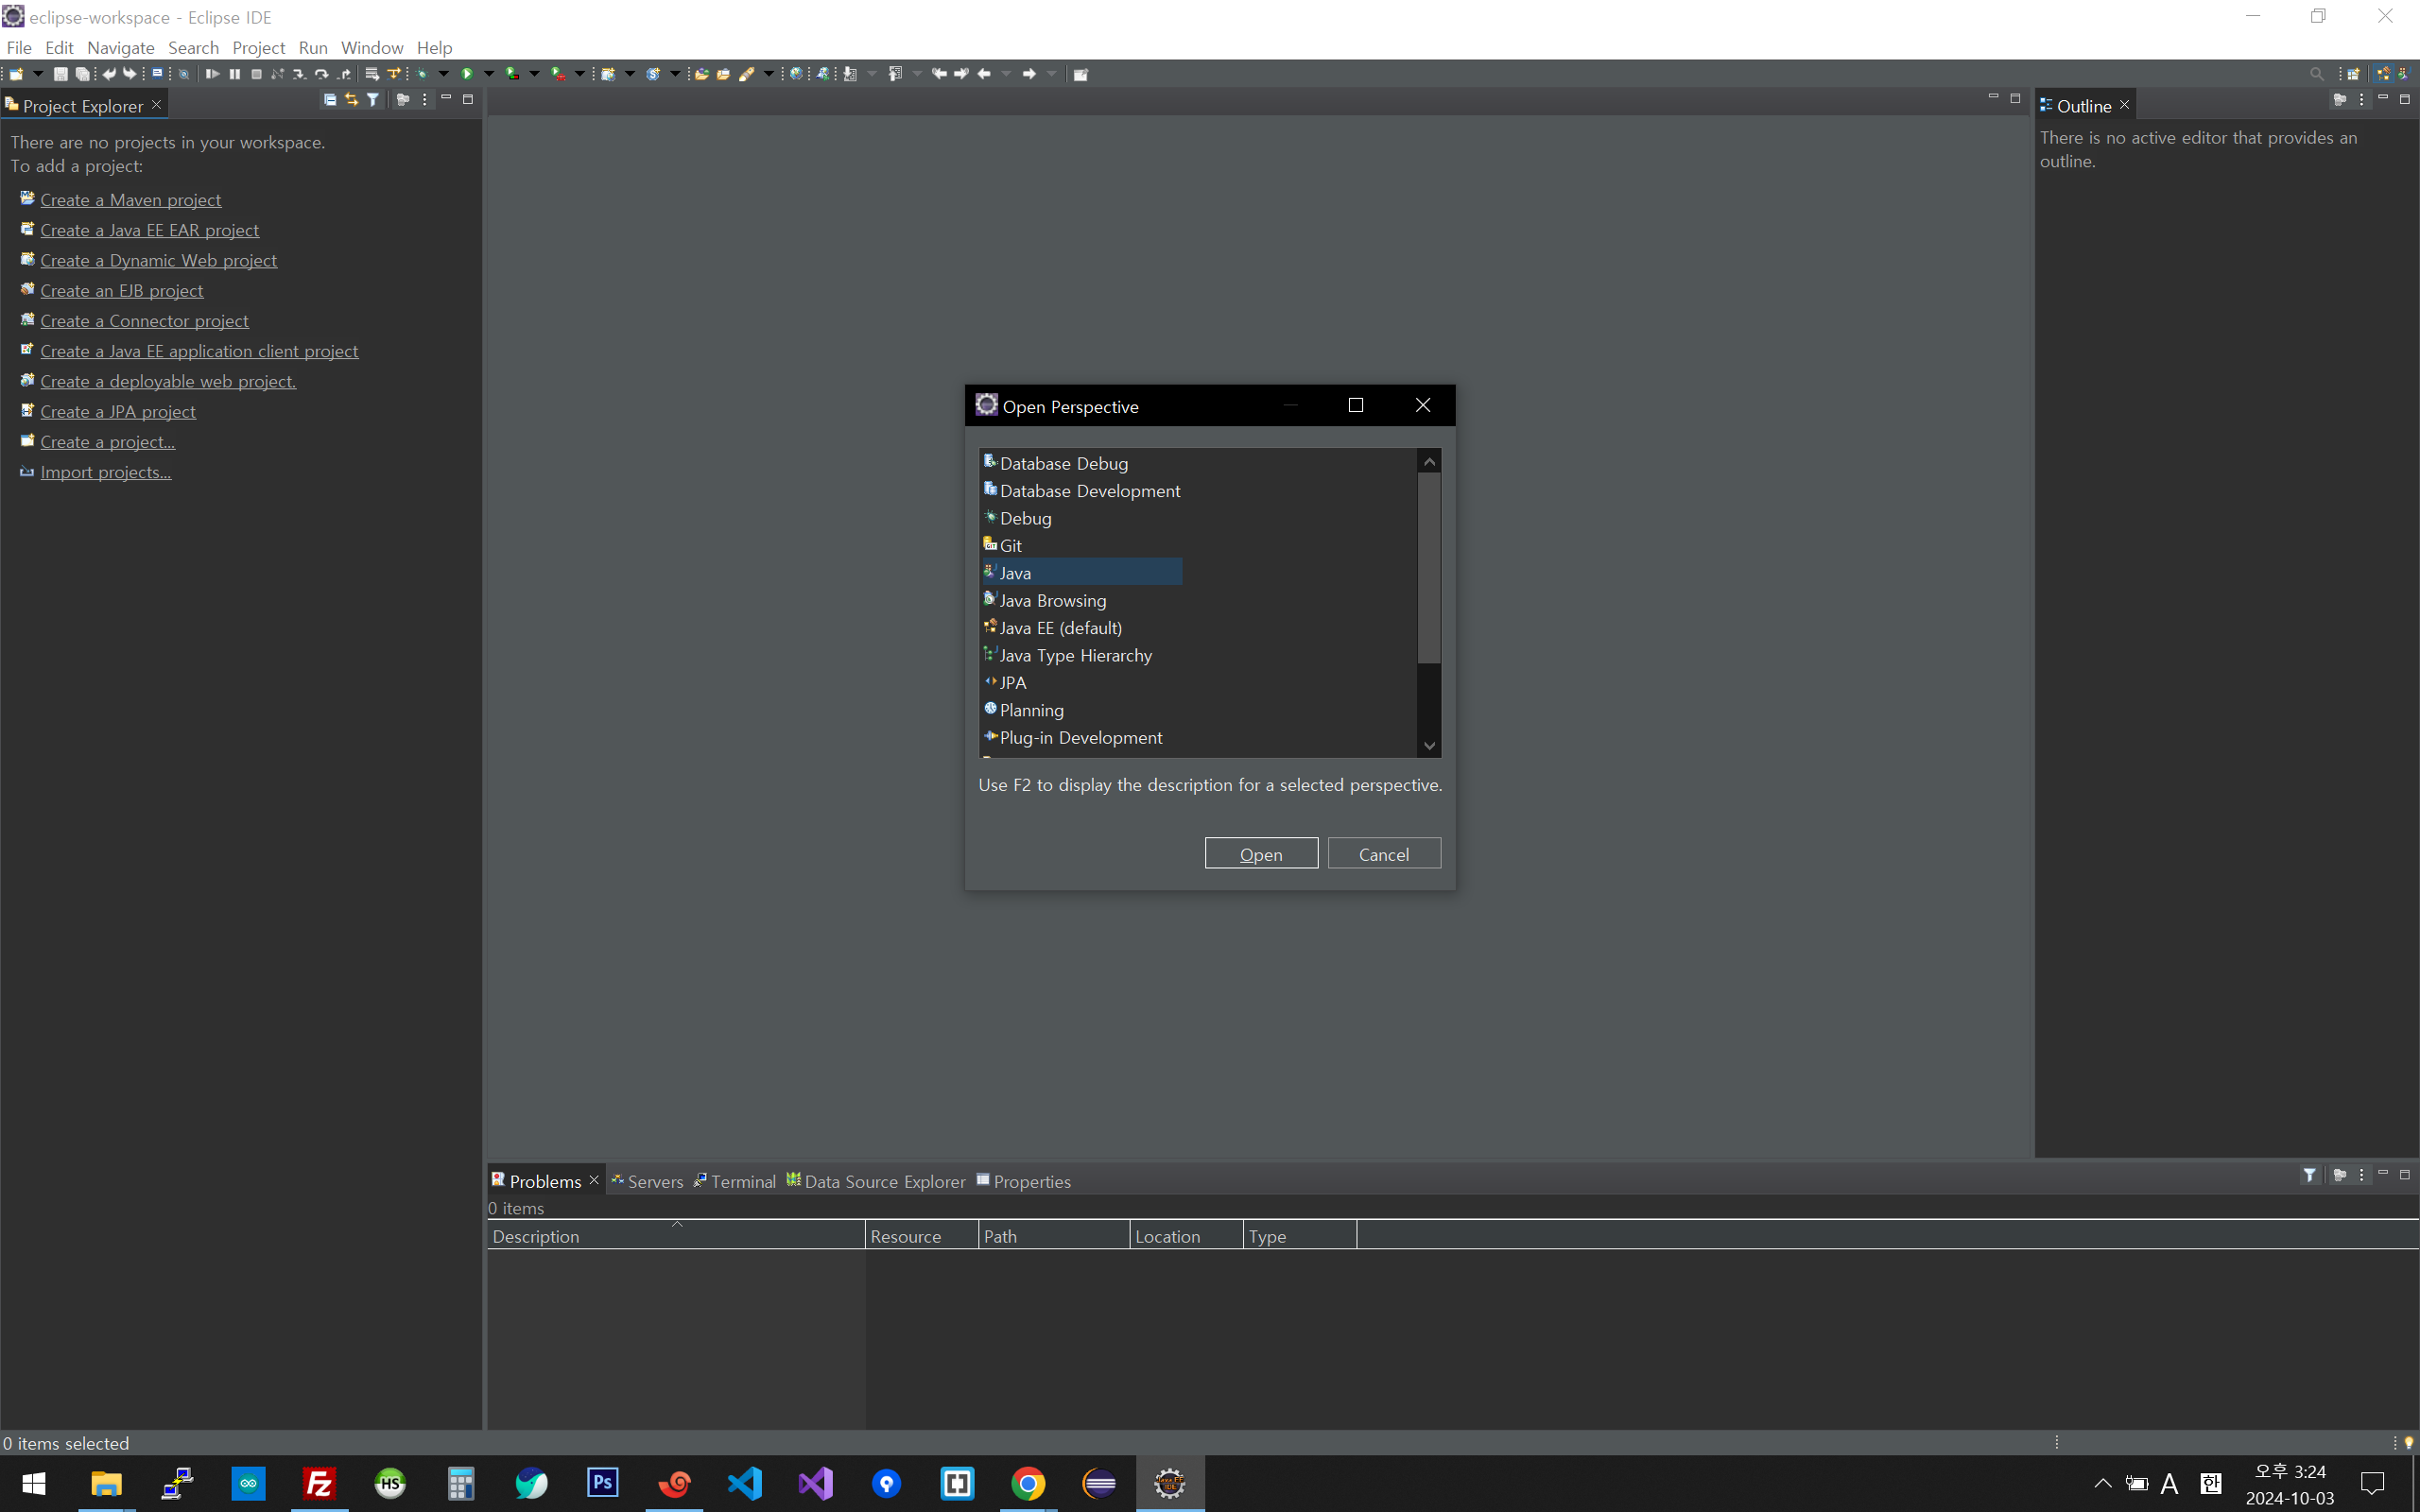Open the Project Explorer View Menu dots
The width and height of the screenshot is (2420, 1512).
[425, 100]
